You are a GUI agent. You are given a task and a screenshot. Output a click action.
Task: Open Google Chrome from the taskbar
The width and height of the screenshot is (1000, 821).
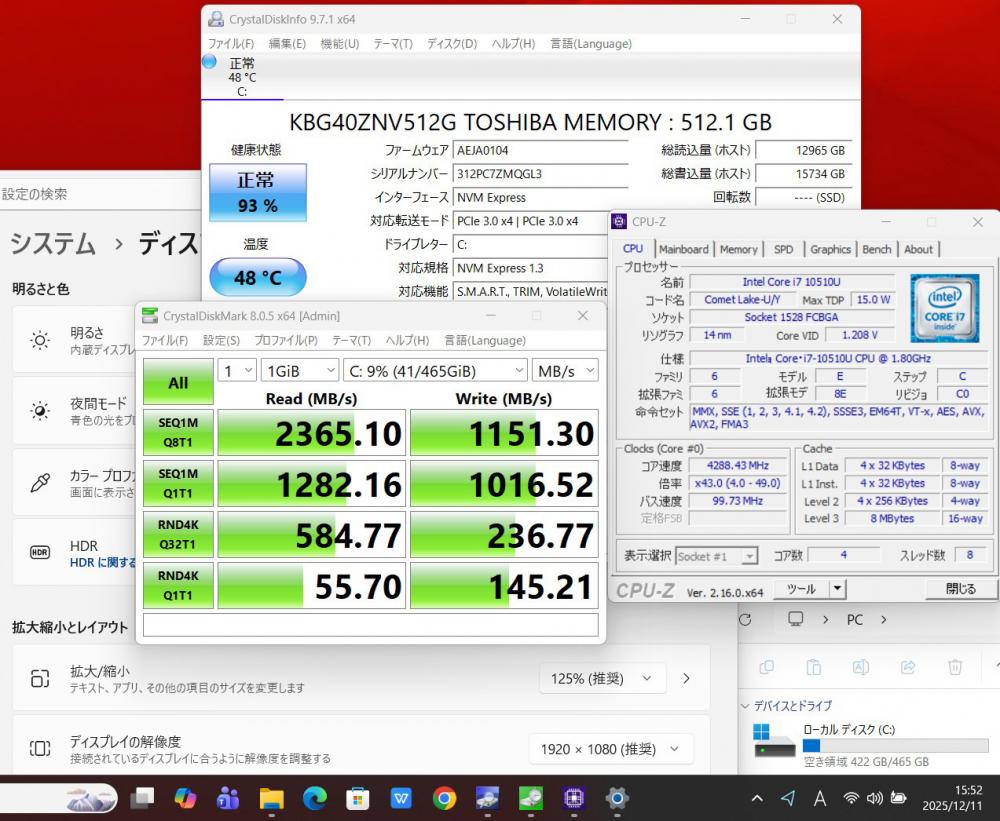click(445, 798)
